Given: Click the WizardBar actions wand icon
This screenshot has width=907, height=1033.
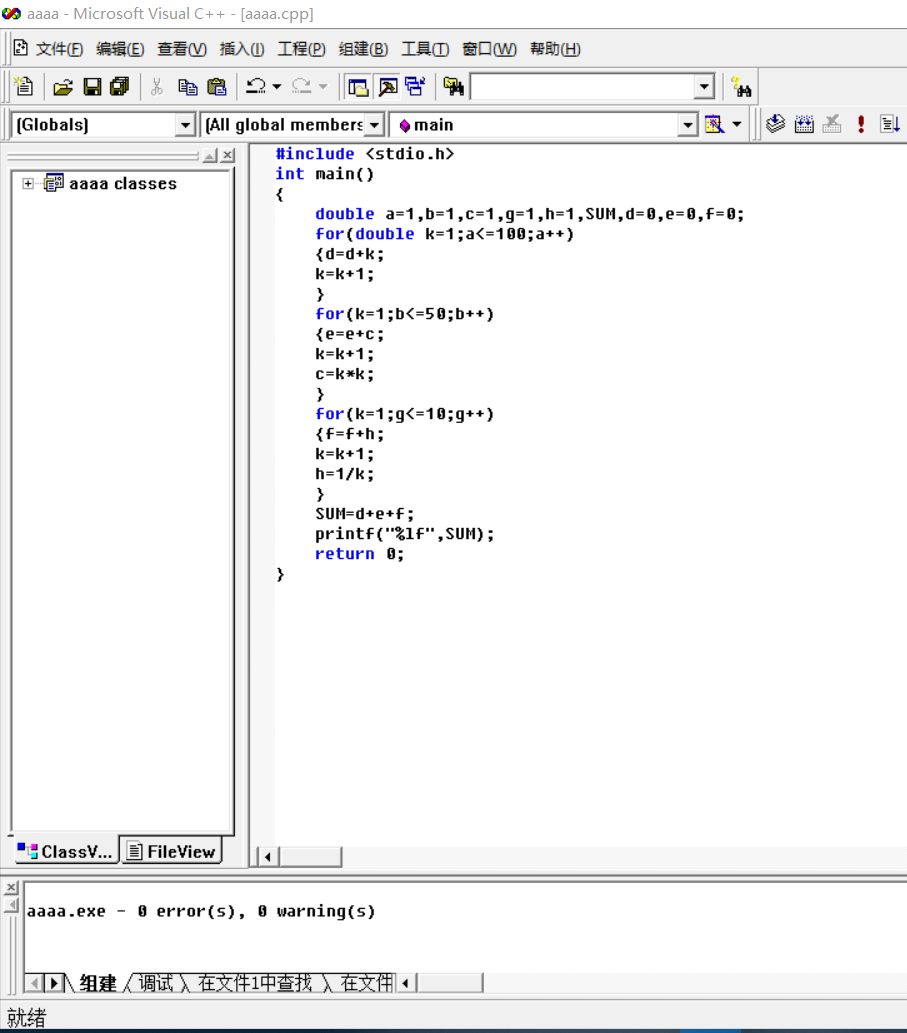Looking at the screenshot, I should pyautogui.click(x=715, y=125).
